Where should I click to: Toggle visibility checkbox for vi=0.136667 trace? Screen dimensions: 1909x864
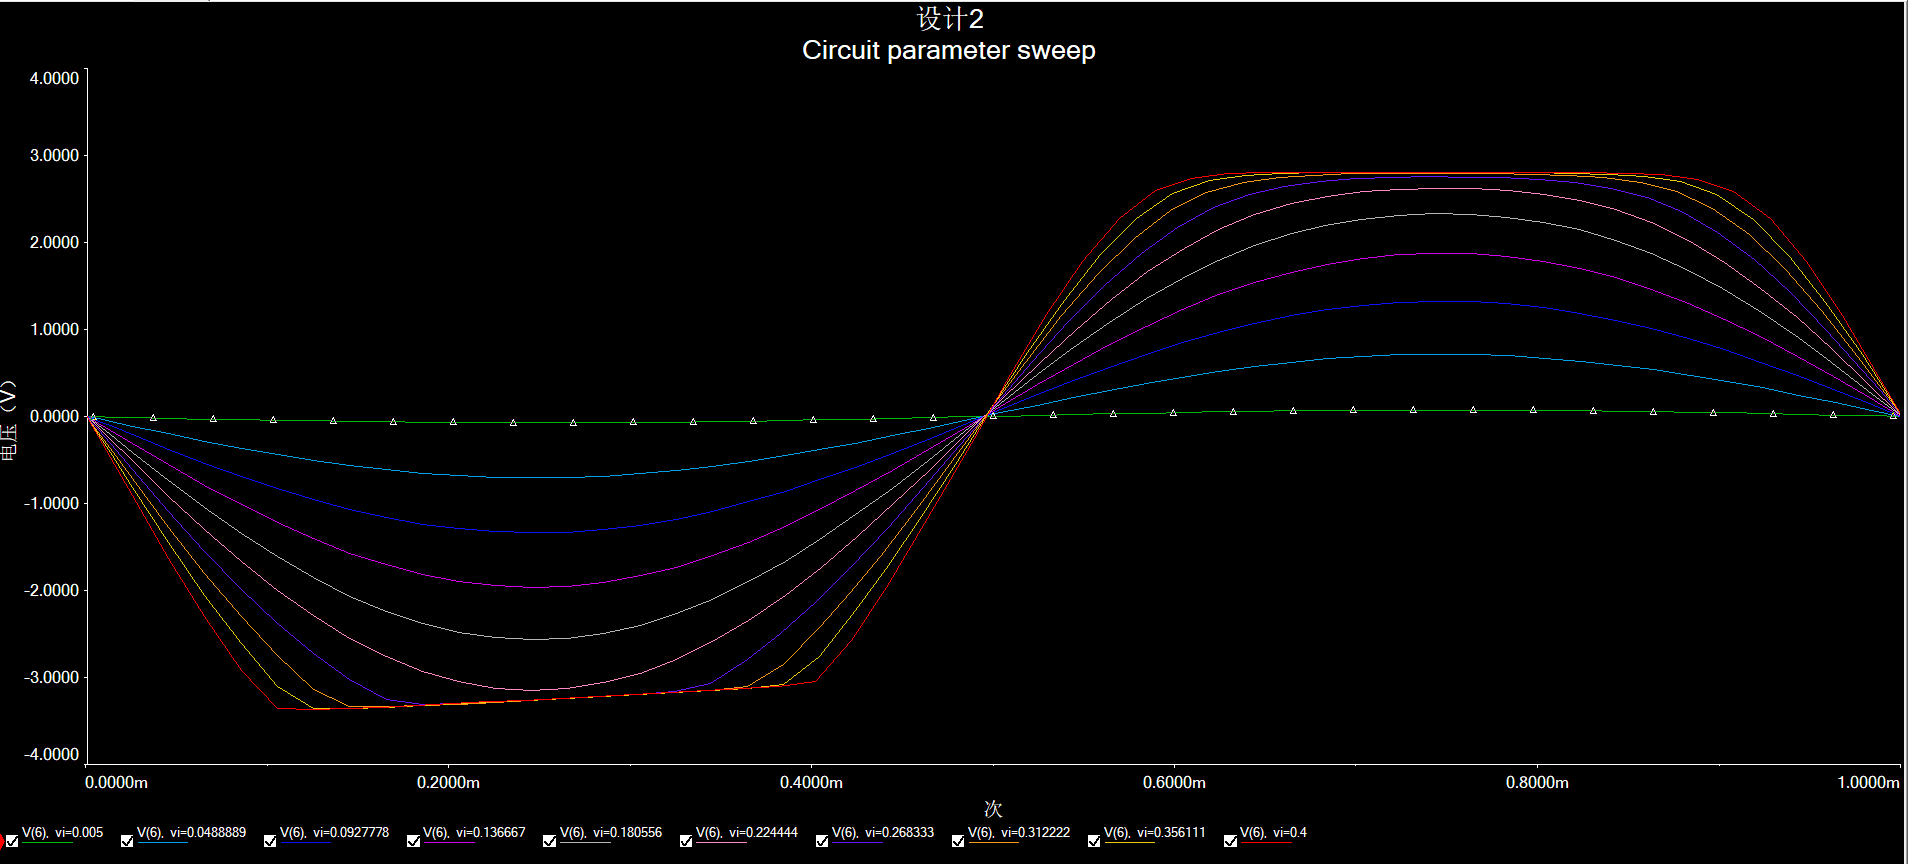pyautogui.click(x=413, y=841)
